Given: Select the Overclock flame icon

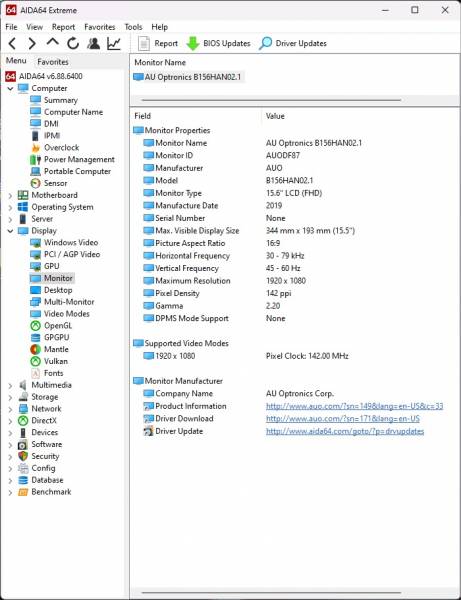Looking at the screenshot, I should (x=36, y=148).
